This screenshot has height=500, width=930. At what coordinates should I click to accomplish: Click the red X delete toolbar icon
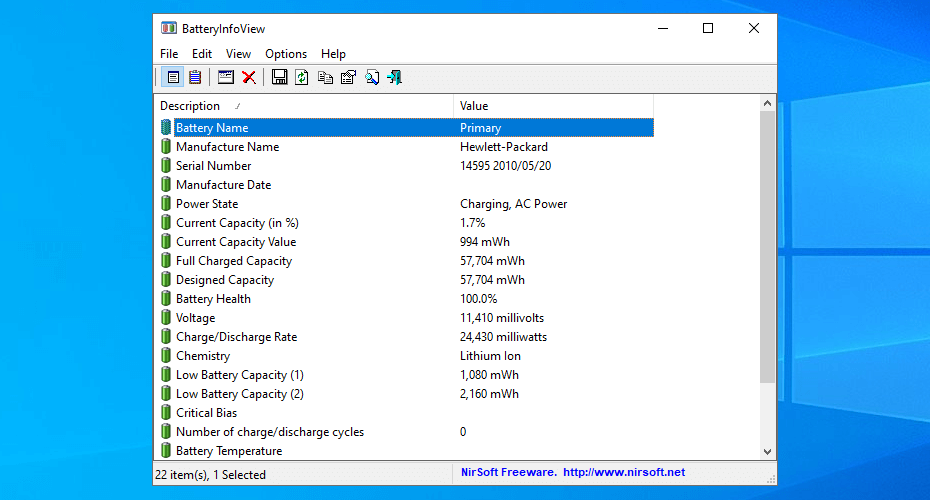coord(249,77)
